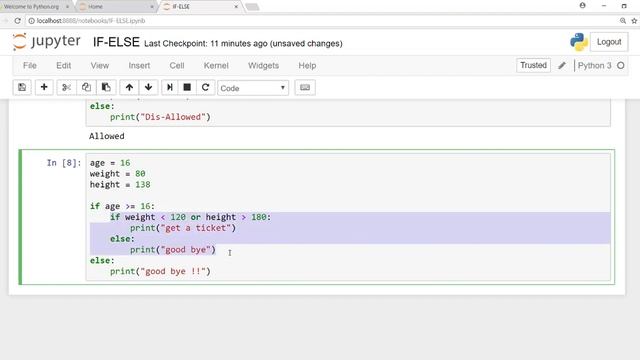Image resolution: width=640 pixels, height=360 pixels.
Task: Open the View menu
Action: coord(100,65)
